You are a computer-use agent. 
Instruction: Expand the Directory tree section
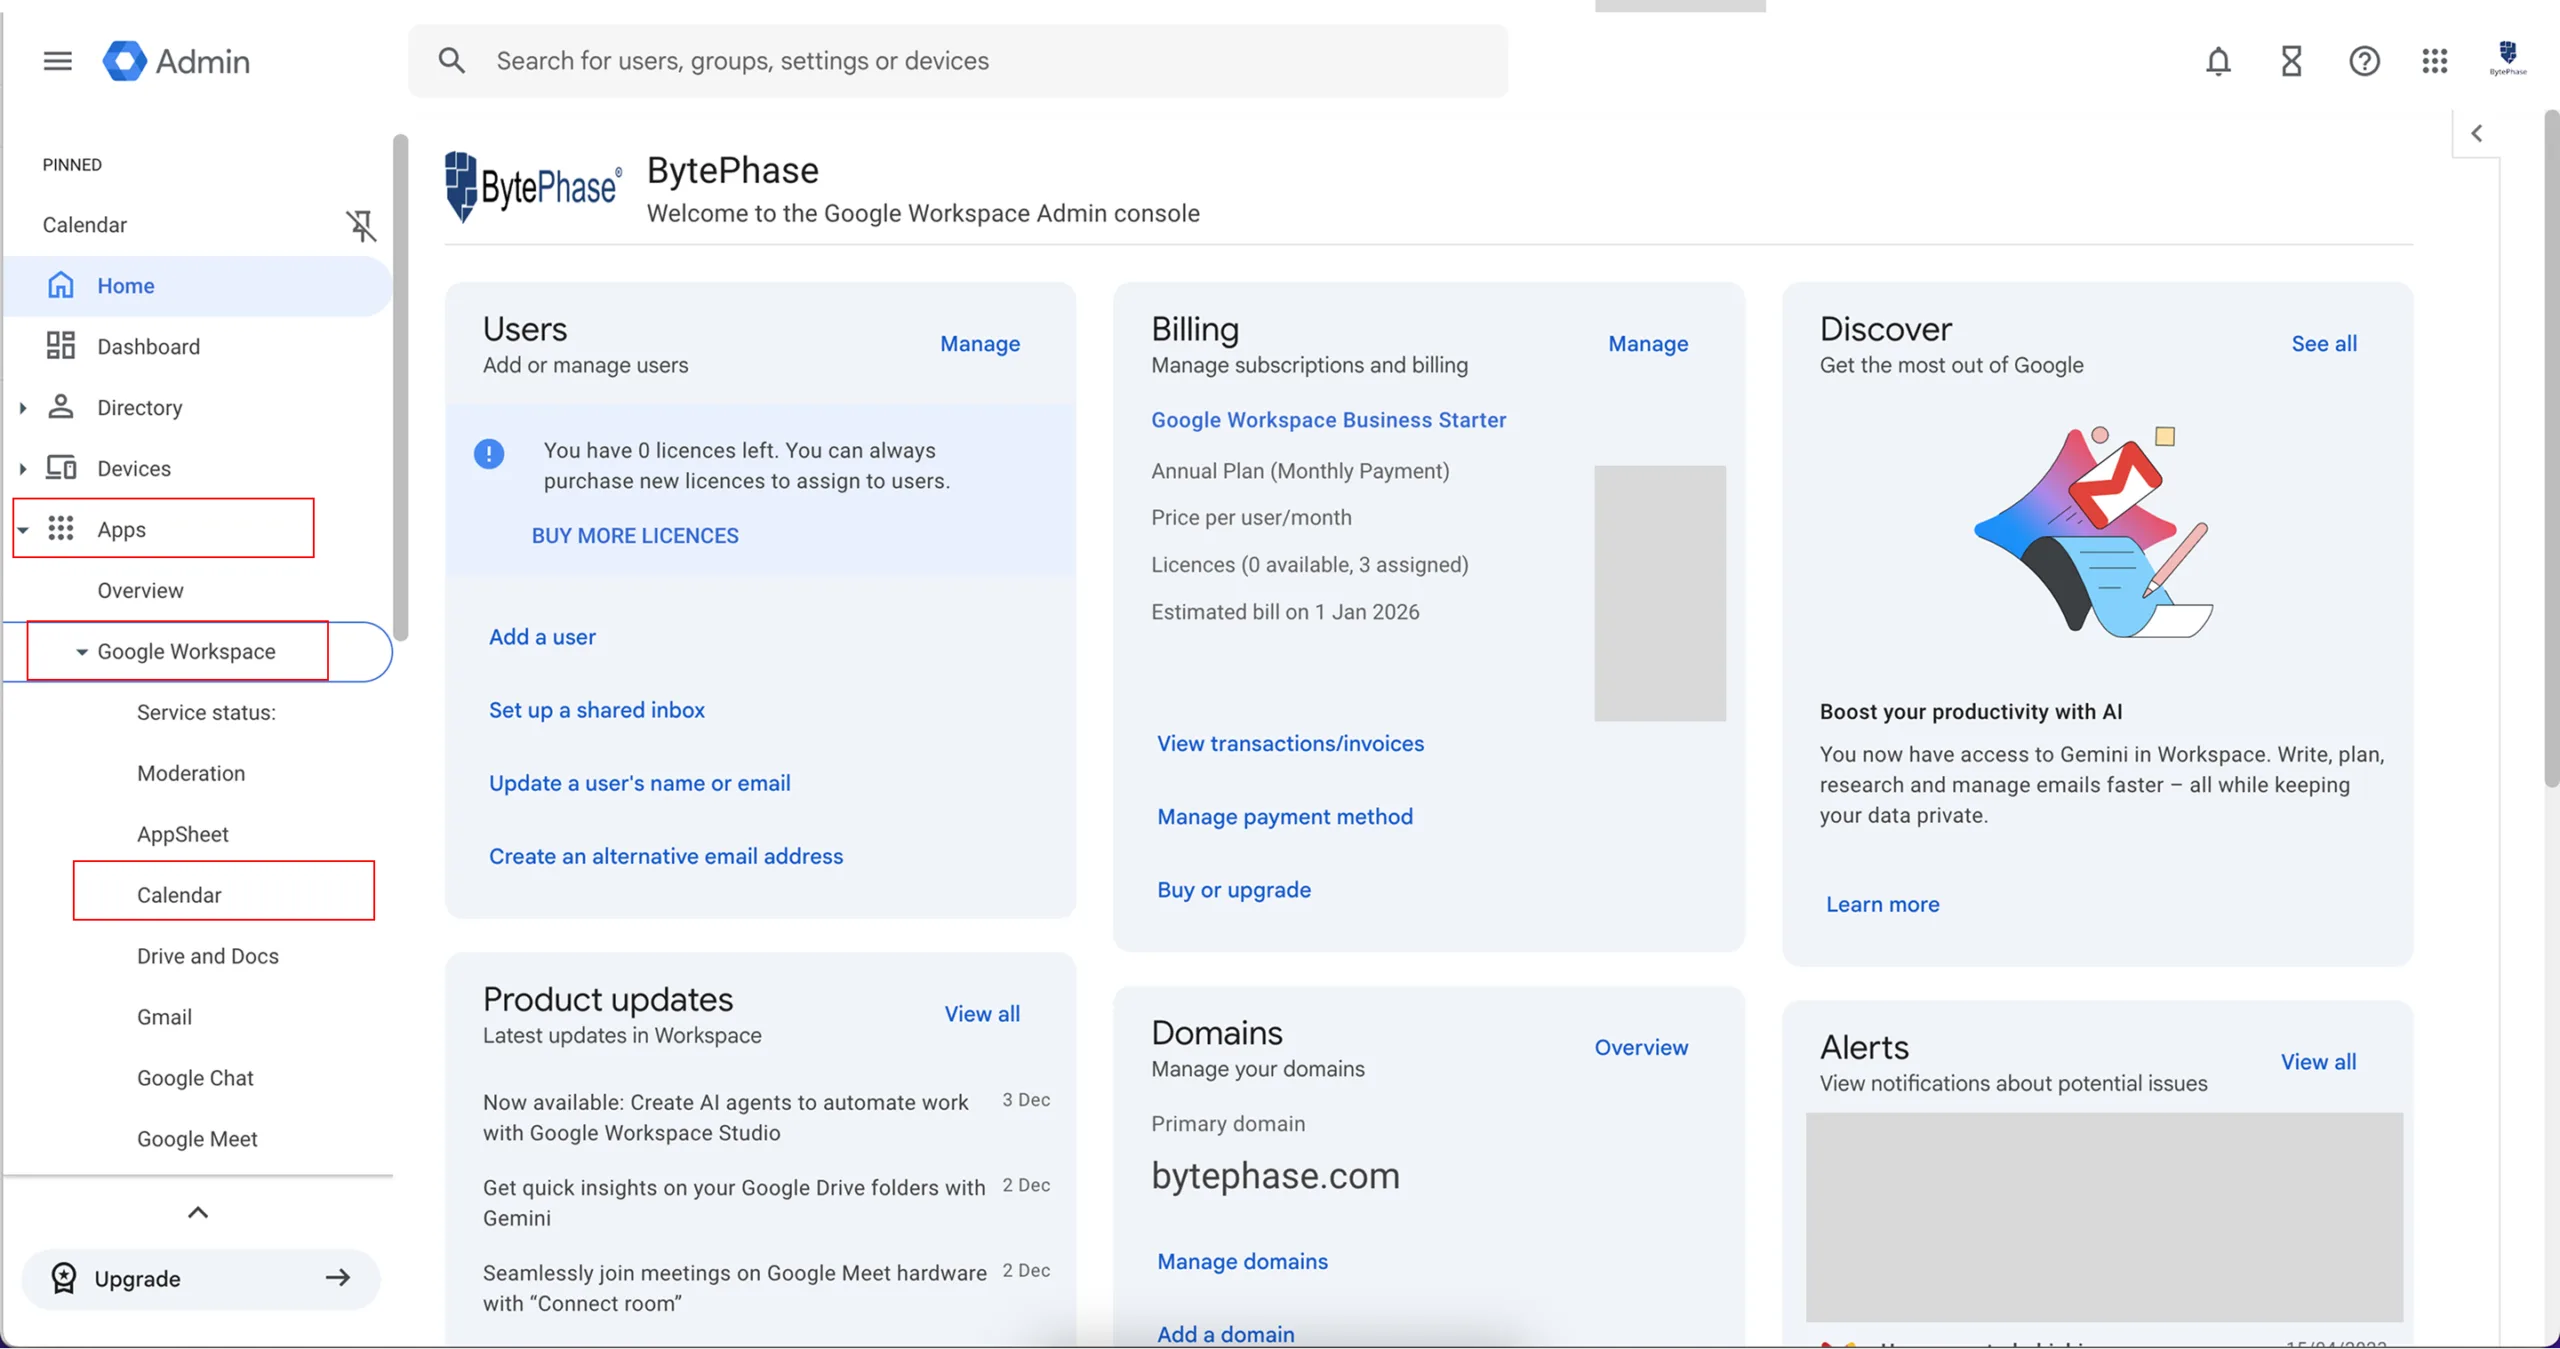(x=23, y=408)
